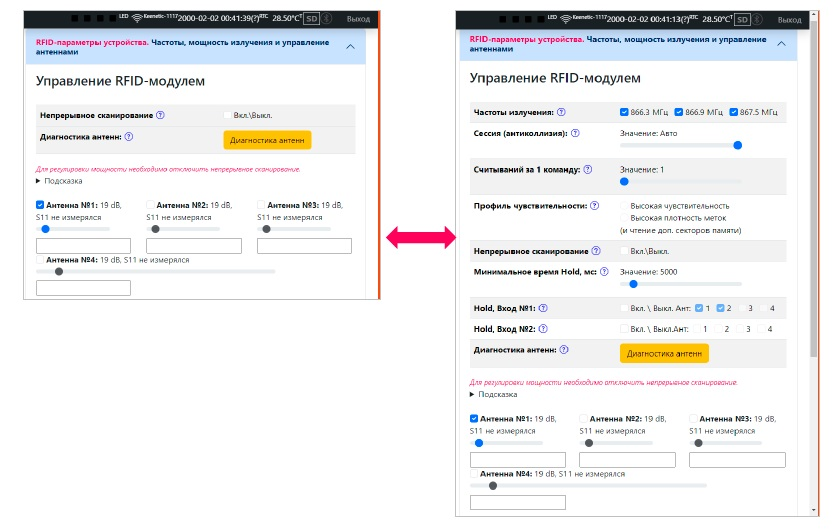Select Высокая чувствительность radio option

tap(624, 206)
